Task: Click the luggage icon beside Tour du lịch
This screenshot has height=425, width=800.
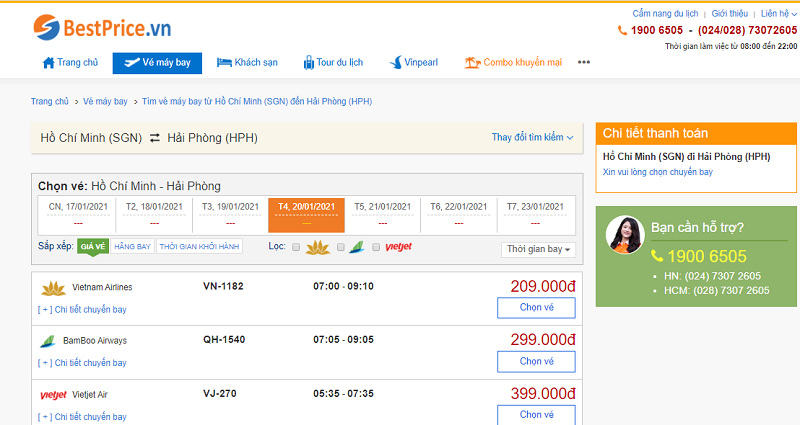Action: tap(309, 63)
